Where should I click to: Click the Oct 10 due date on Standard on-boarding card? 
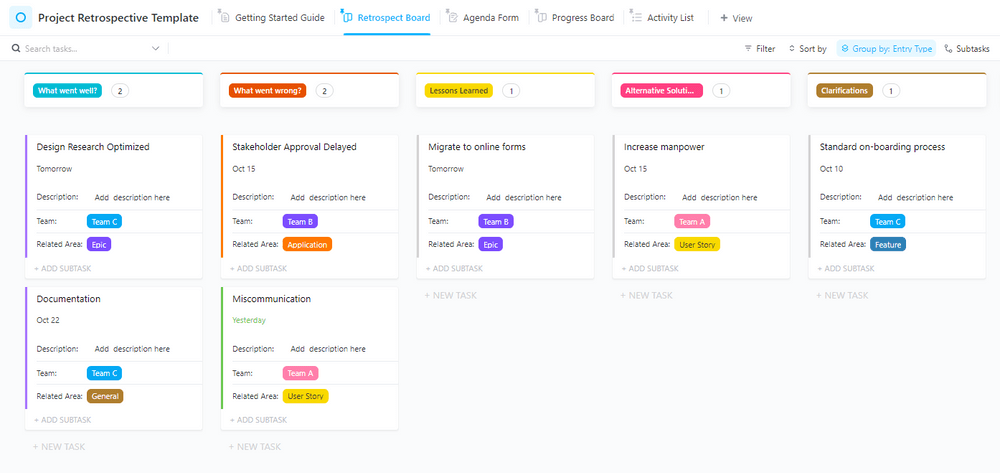point(831,169)
